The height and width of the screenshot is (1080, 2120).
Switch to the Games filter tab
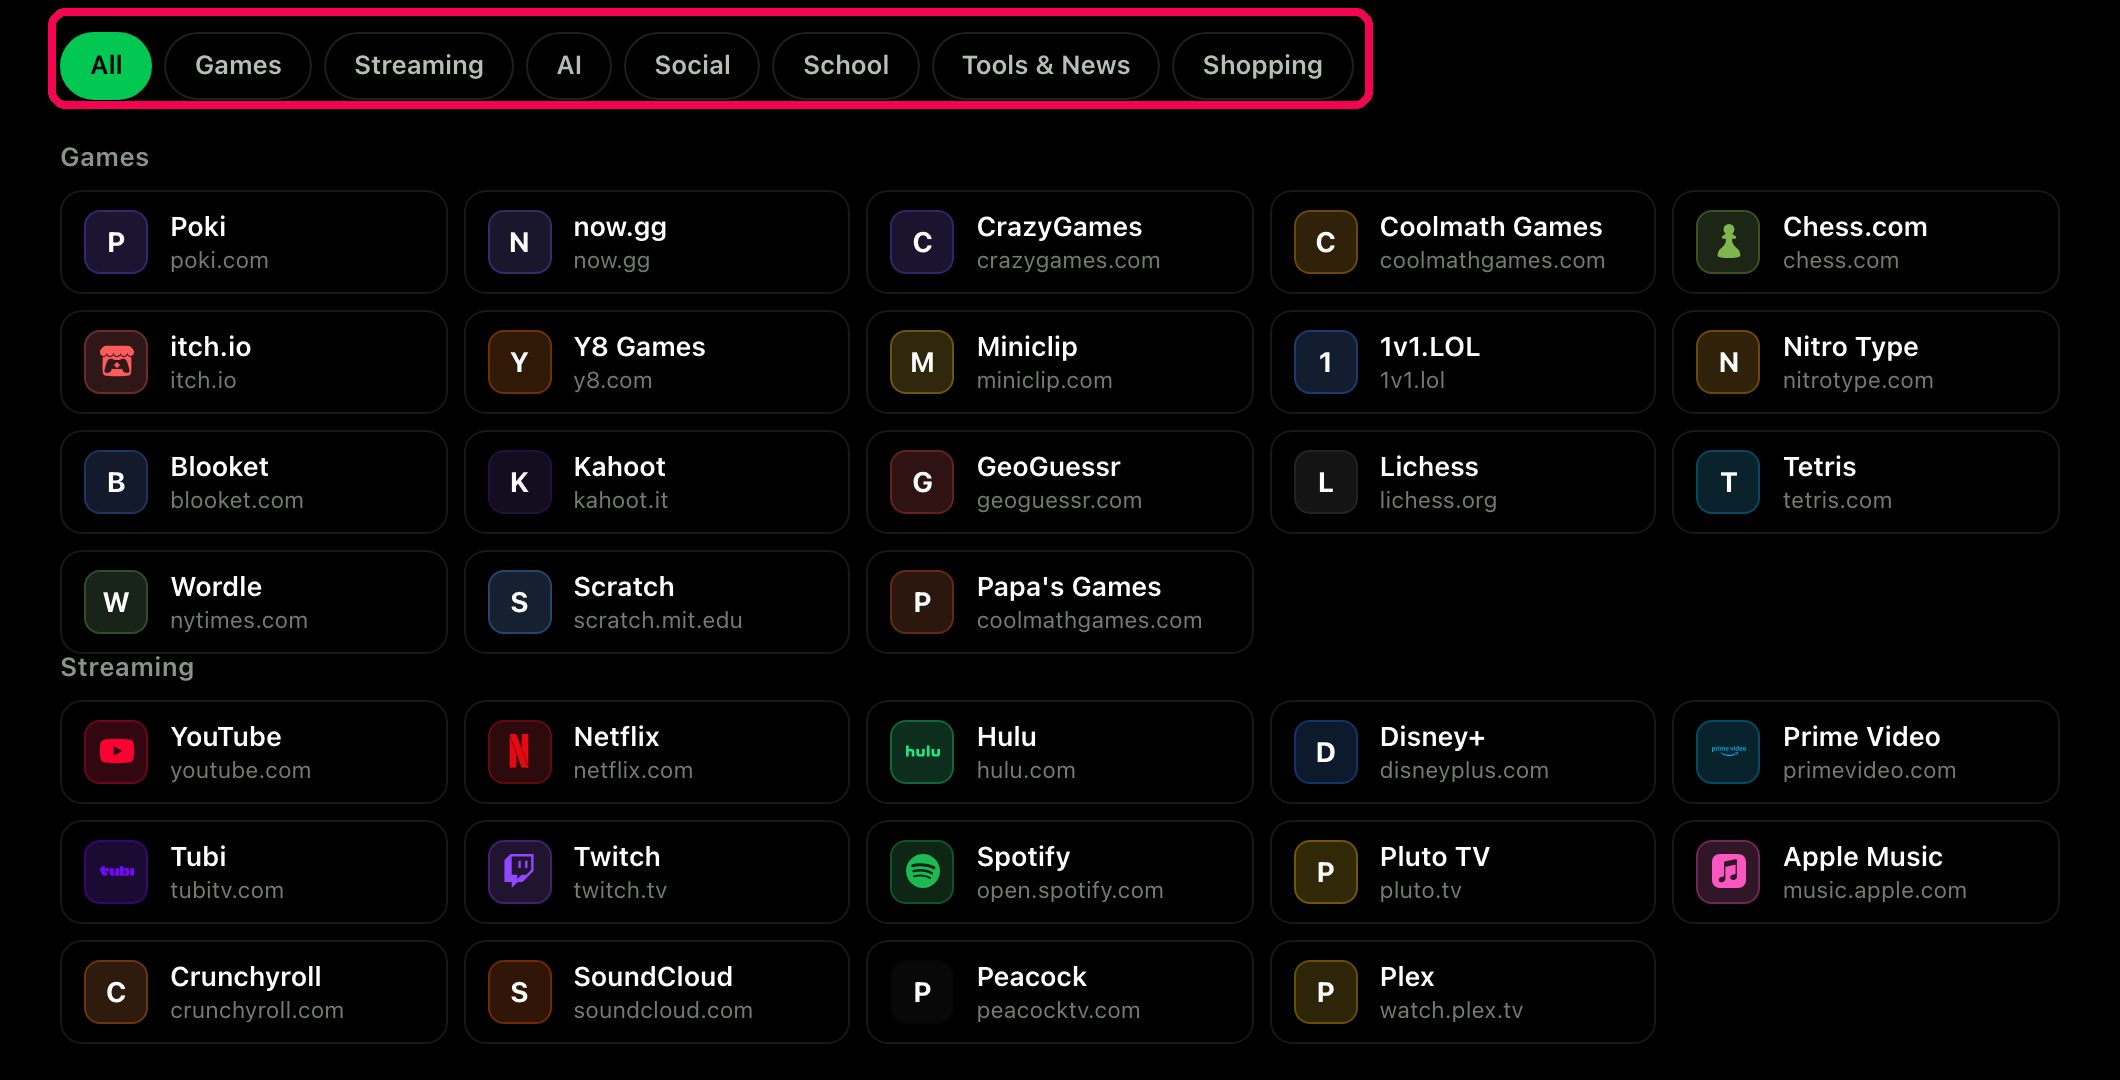pyautogui.click(x=238, y=66)
